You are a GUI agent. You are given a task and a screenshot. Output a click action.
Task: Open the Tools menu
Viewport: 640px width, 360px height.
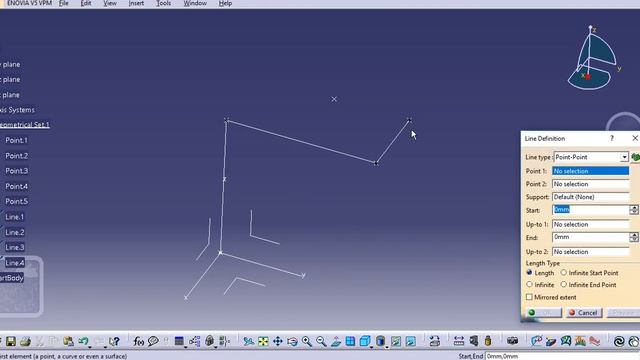pos(164,3)
